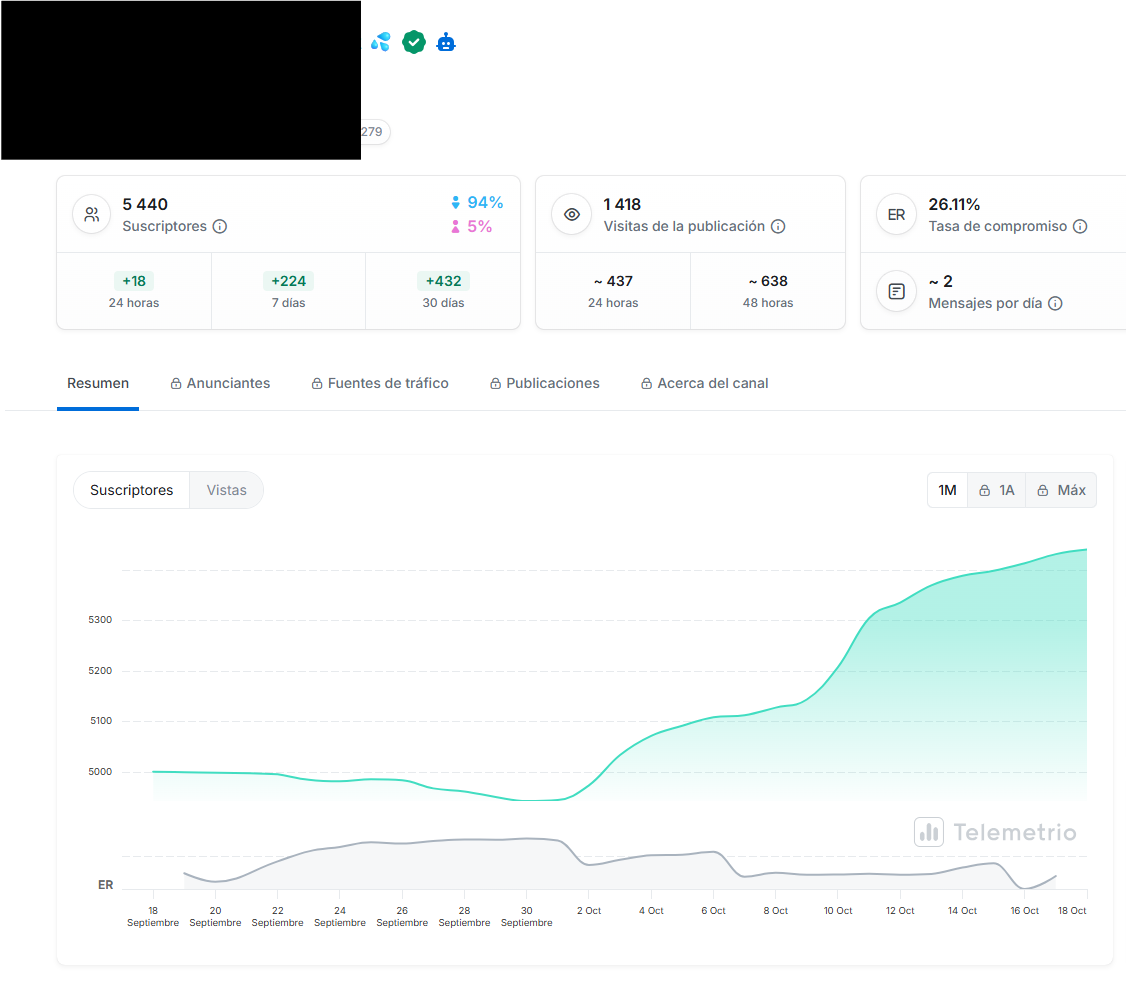The width and height of the screenshot is (1126, 987).
Task: Open the Acerca del canal tab
Action: coord(705,383)
